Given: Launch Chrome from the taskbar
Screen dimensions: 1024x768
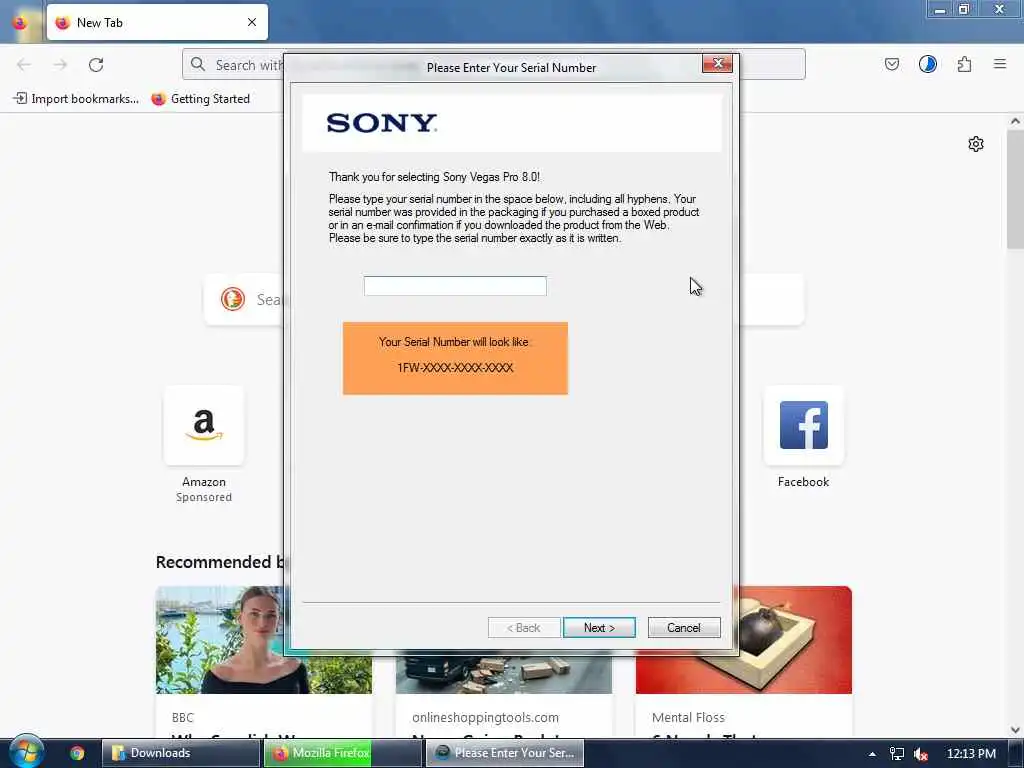Looking at the screenshot, I should [77, 753].
